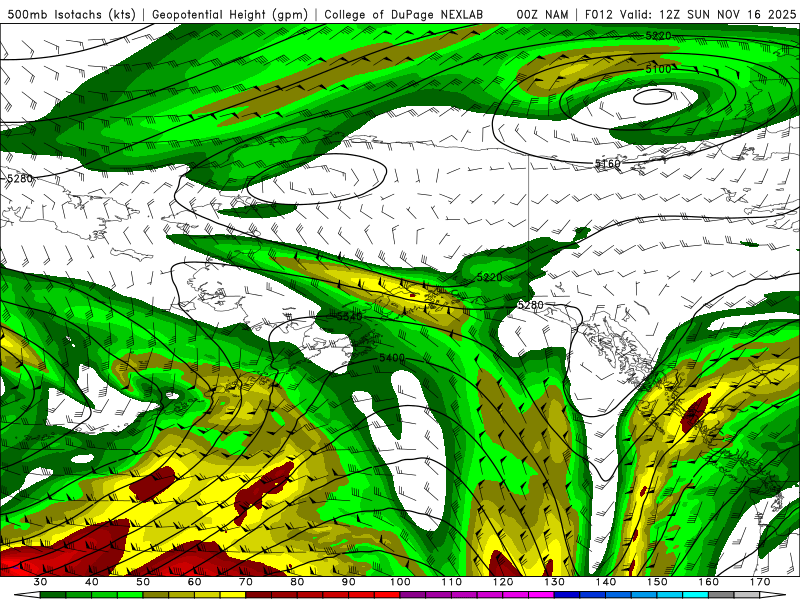Click the 5100 height contour label
The height and width of the screenshot is (600, 800).
[x=658, y=69]
